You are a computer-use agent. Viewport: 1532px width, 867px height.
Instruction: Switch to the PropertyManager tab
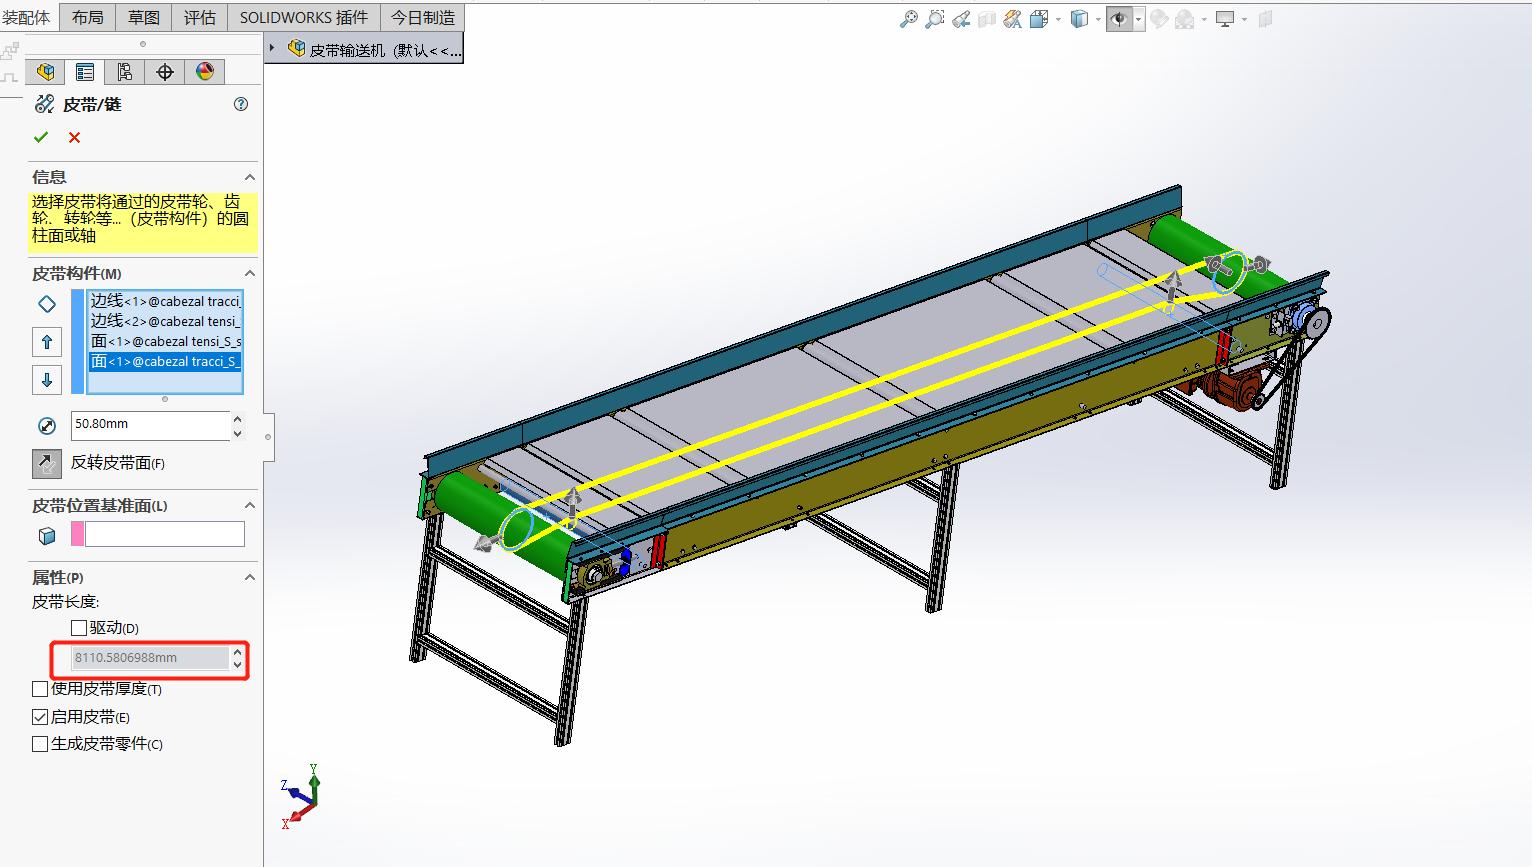coord(85,72)
